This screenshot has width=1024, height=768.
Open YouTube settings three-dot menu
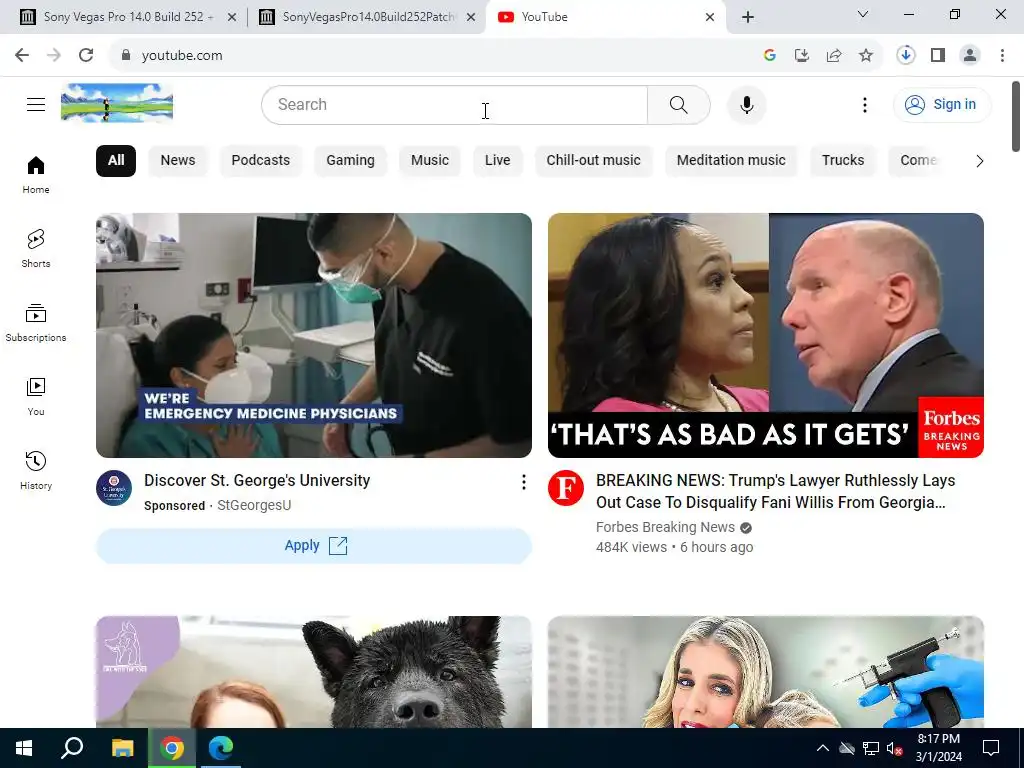pos(865,104)
